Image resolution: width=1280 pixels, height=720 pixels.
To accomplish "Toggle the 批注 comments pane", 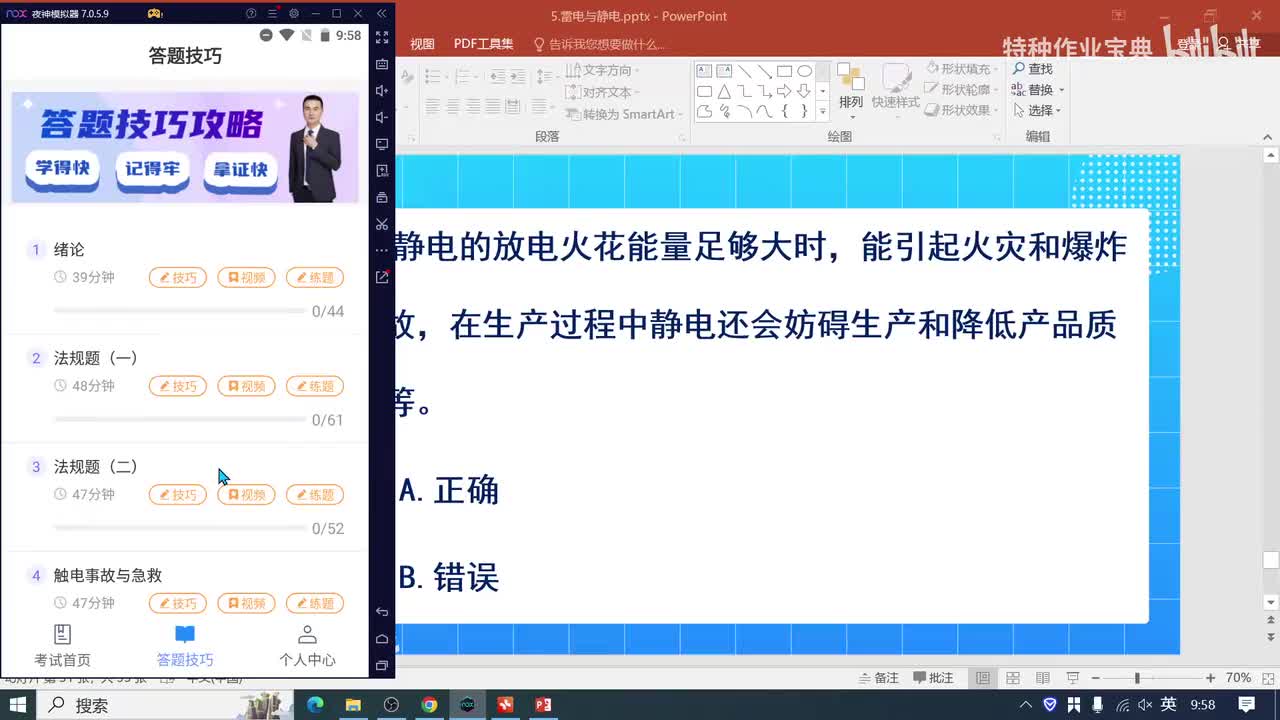I will (934, 678).
